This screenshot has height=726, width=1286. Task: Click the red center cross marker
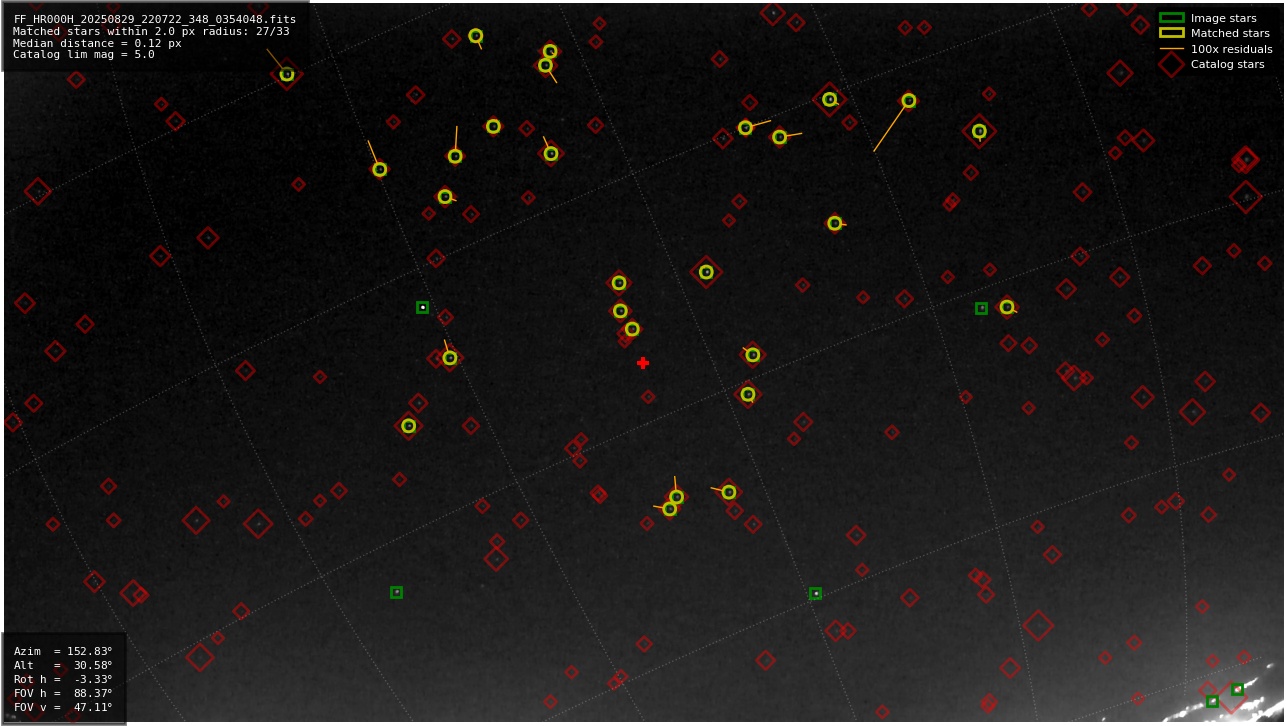(643, 363)
